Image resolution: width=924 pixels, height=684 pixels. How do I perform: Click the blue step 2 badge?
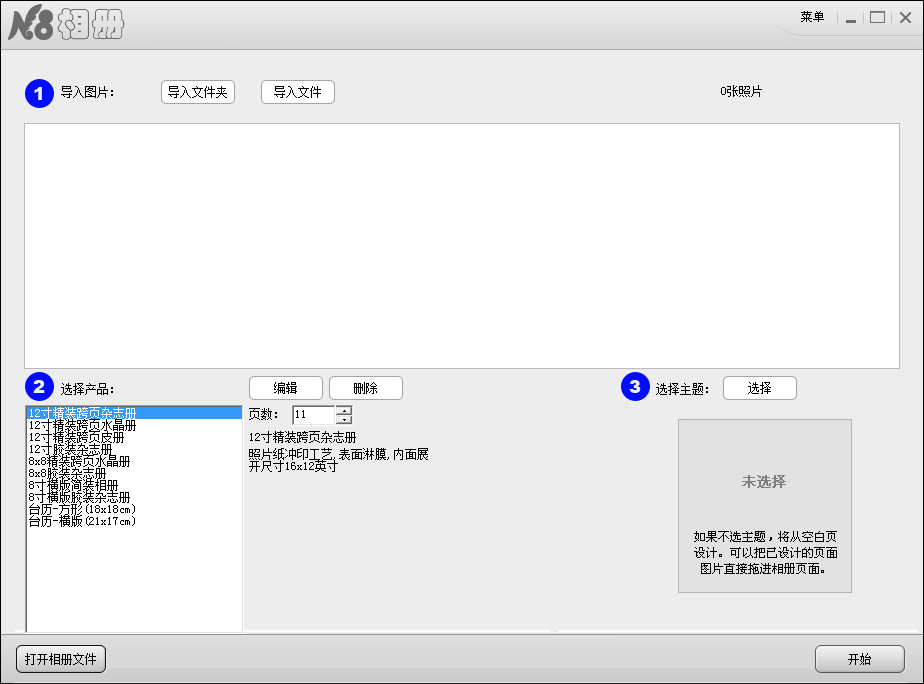click(39, 389)
